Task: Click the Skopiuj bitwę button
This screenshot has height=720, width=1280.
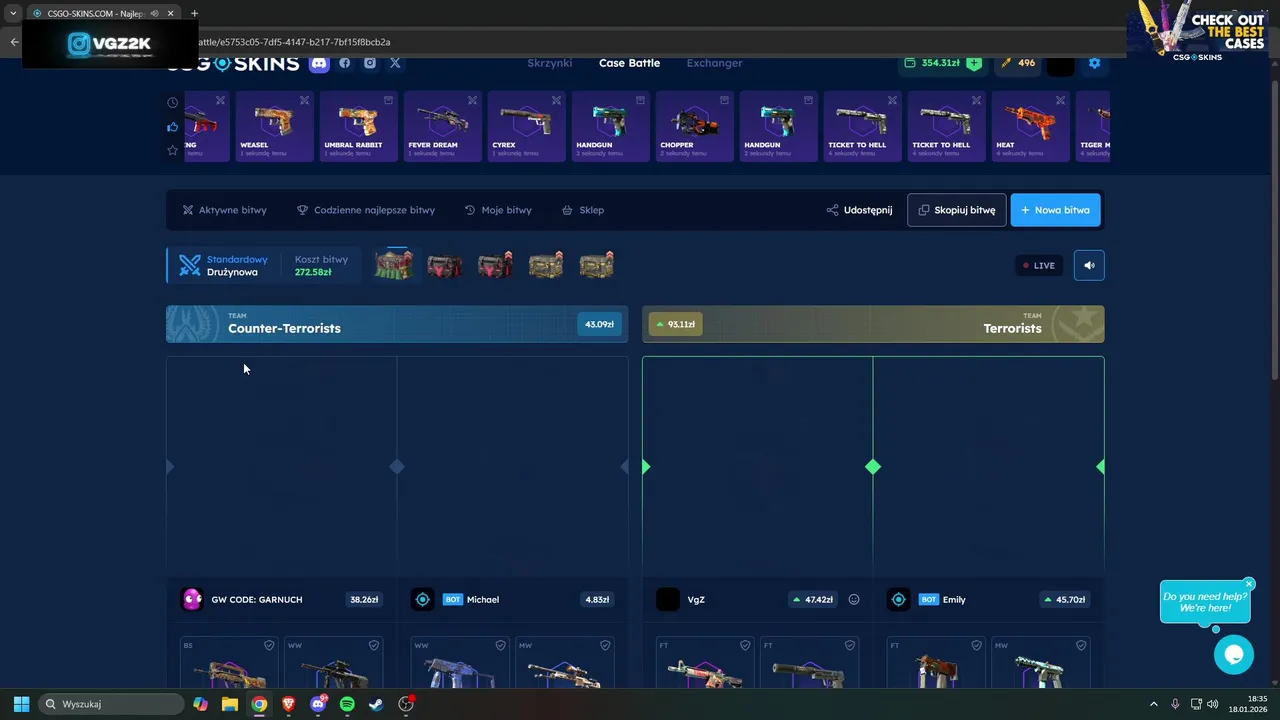Action: [957, 210]
